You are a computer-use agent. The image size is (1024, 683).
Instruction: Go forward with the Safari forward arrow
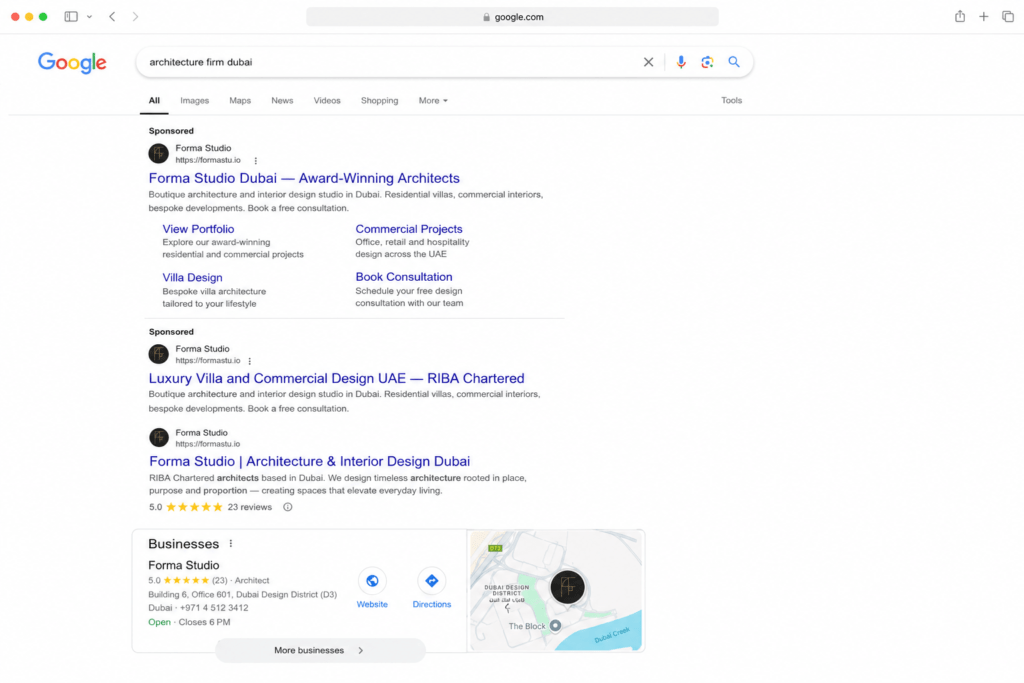(135, 16)
